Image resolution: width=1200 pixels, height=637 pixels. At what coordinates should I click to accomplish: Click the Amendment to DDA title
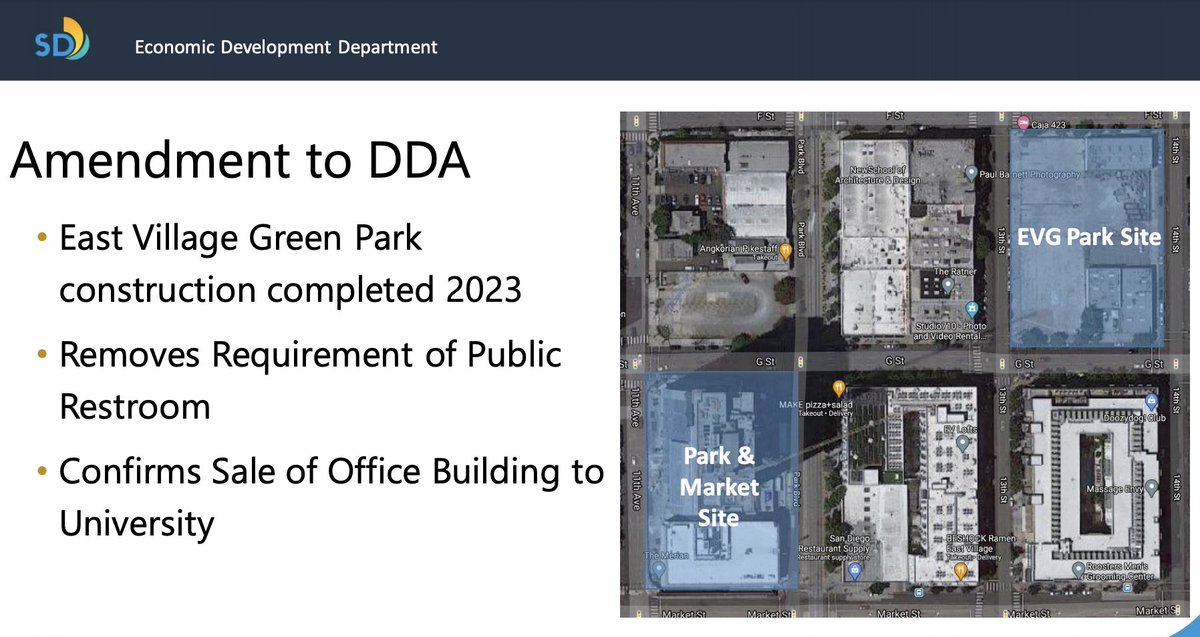tap(240, 161)
